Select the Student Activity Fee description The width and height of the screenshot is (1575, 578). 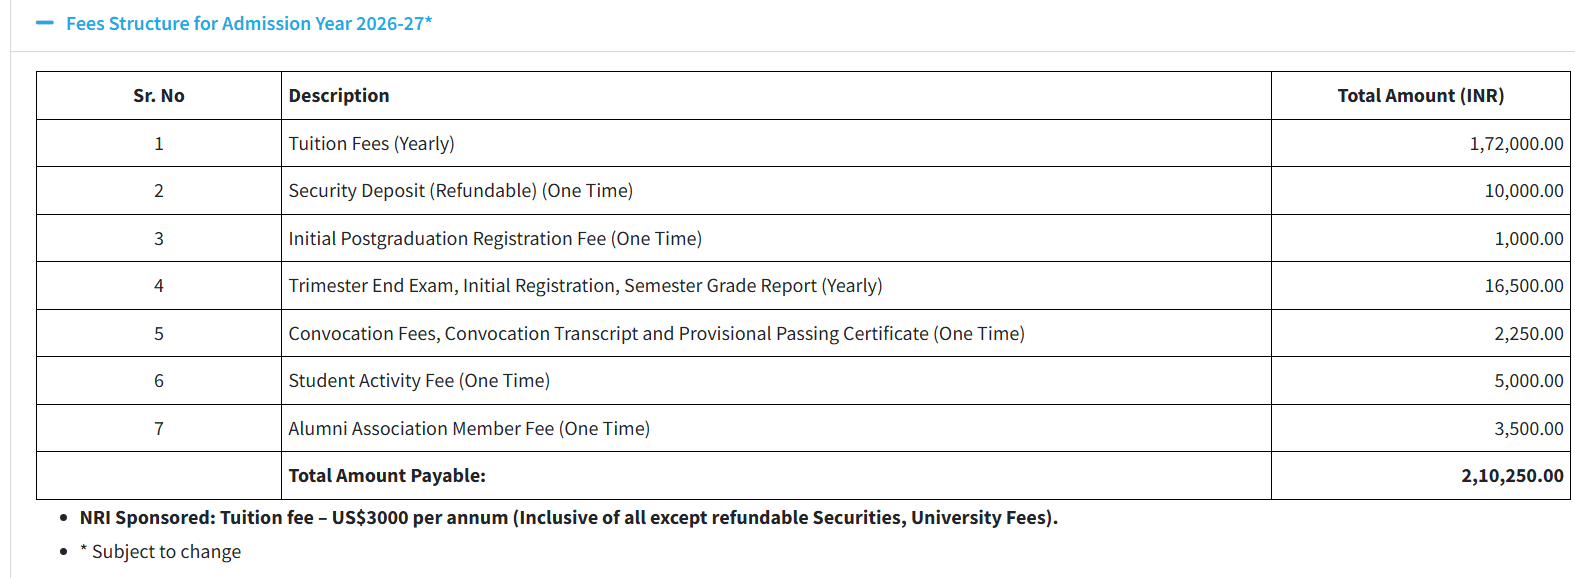419,381
